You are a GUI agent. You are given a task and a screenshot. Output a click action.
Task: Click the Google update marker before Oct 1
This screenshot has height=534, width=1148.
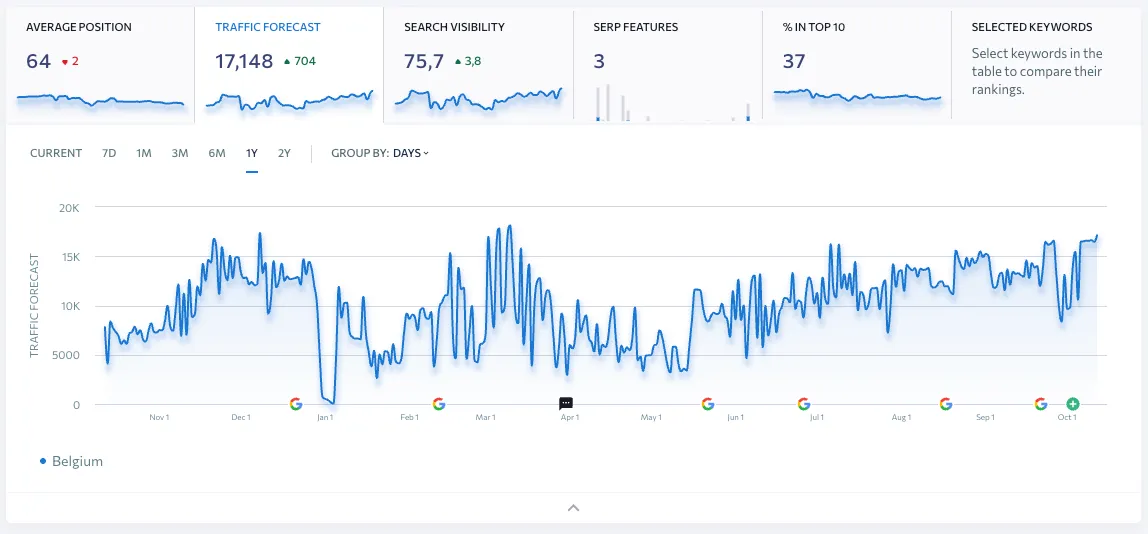[x=1041, y=404]
